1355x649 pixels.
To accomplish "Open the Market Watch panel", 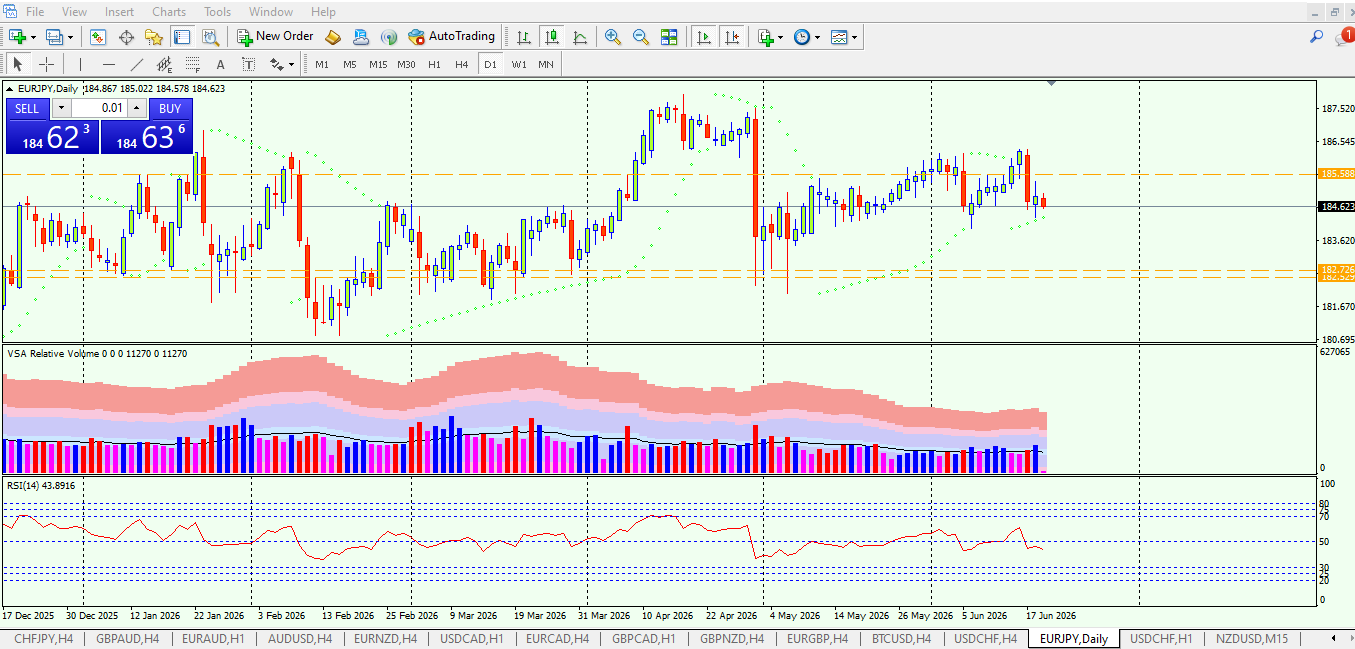I will 98,37.
